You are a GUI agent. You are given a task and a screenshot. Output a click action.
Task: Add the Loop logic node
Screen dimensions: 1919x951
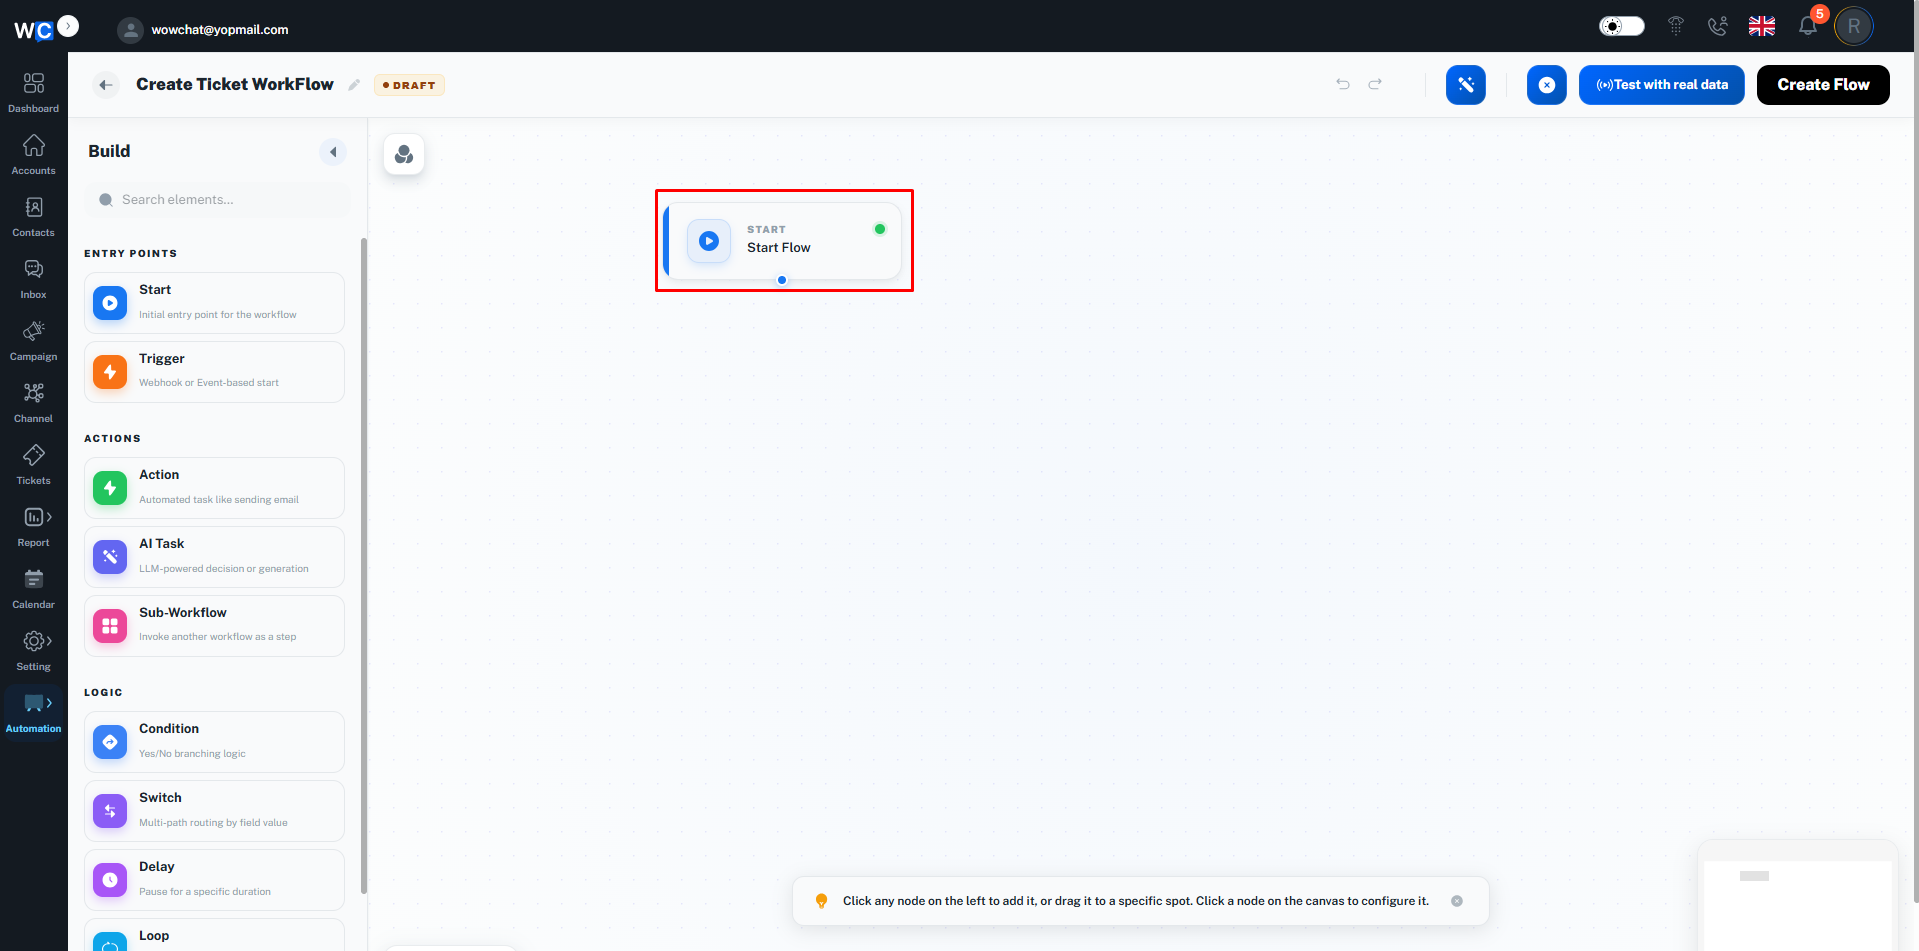(214, 935)
